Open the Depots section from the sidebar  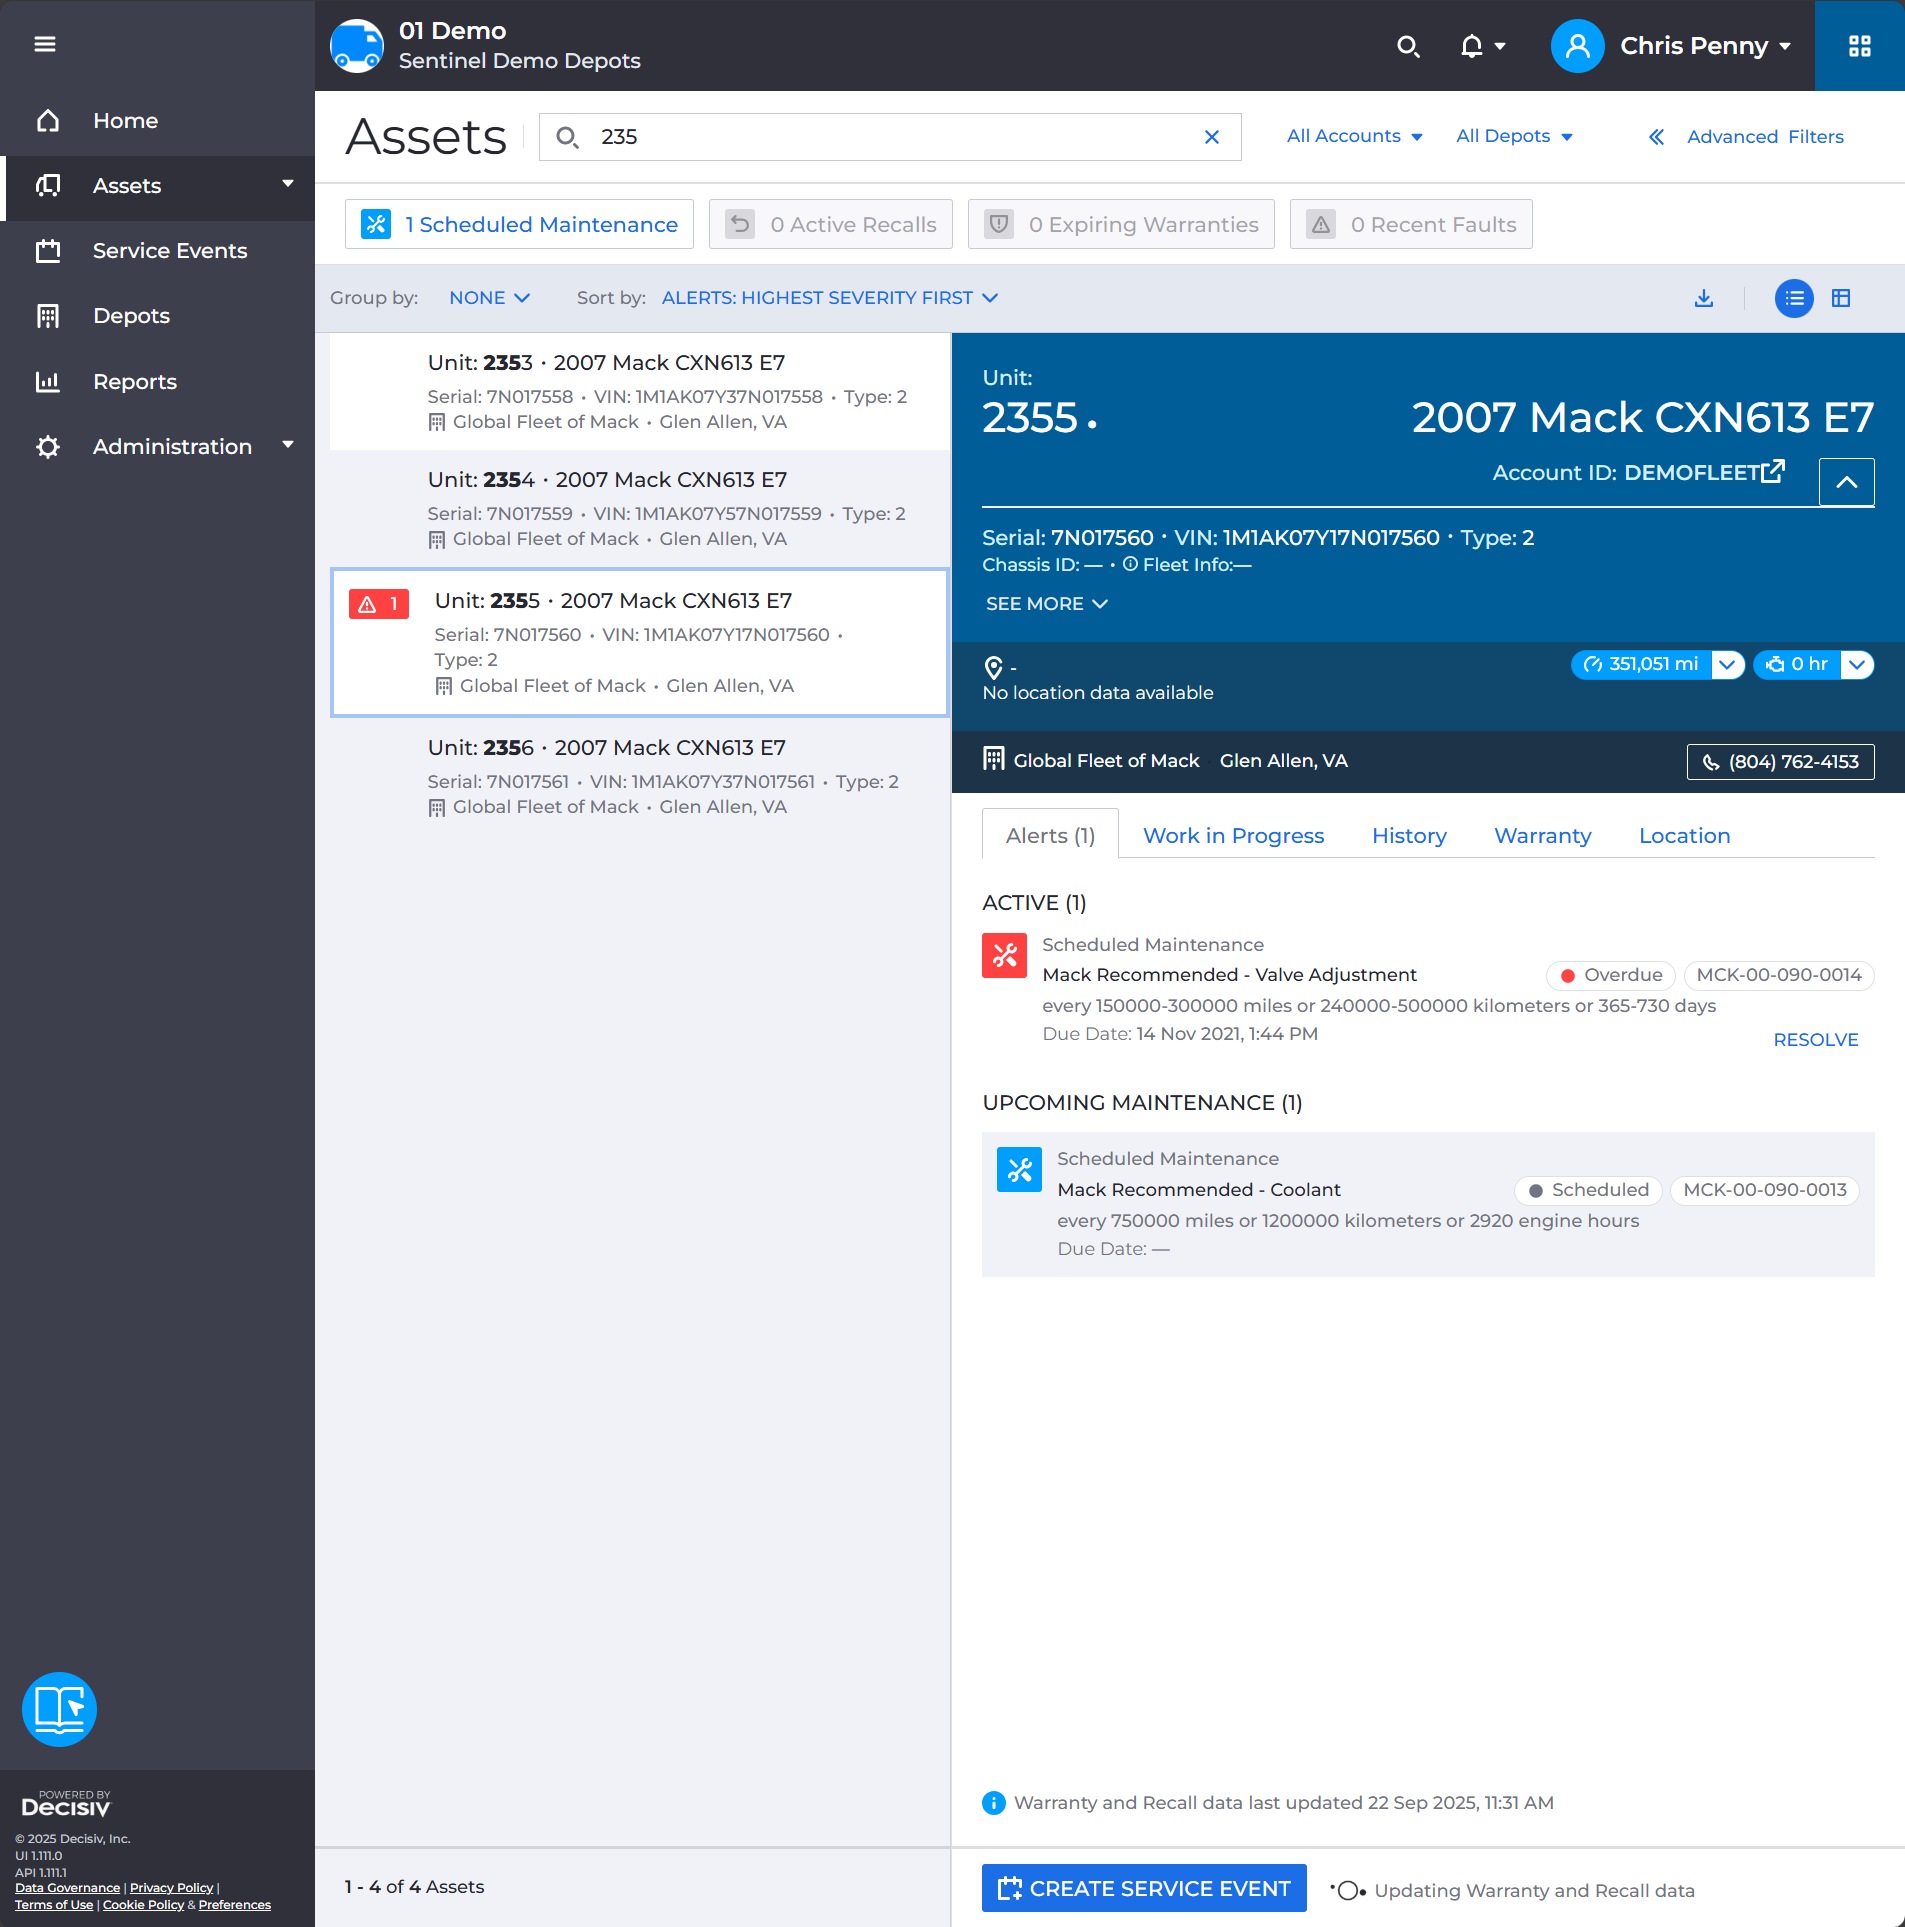tap(130, 315)
